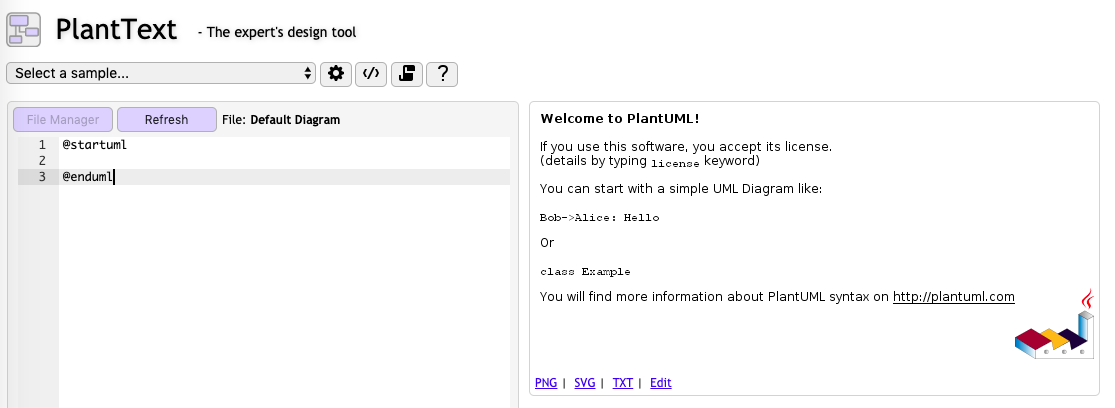The height and width of the screenshot is (408, 1115).
Task: Click the line number 3 in gutter
Action: click(x=42, y=177)
